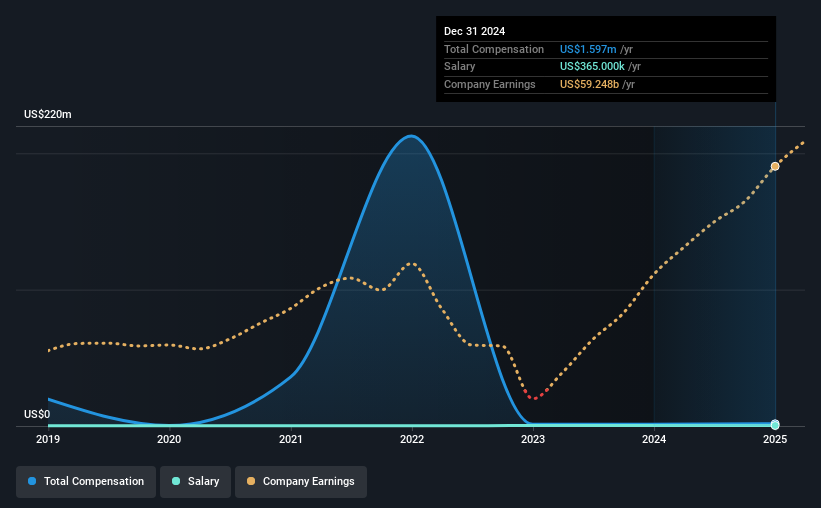This screenshot has width=821, height=508.
Task: Toggle the Company Earnings legend series
Action: tap(301, 481)
